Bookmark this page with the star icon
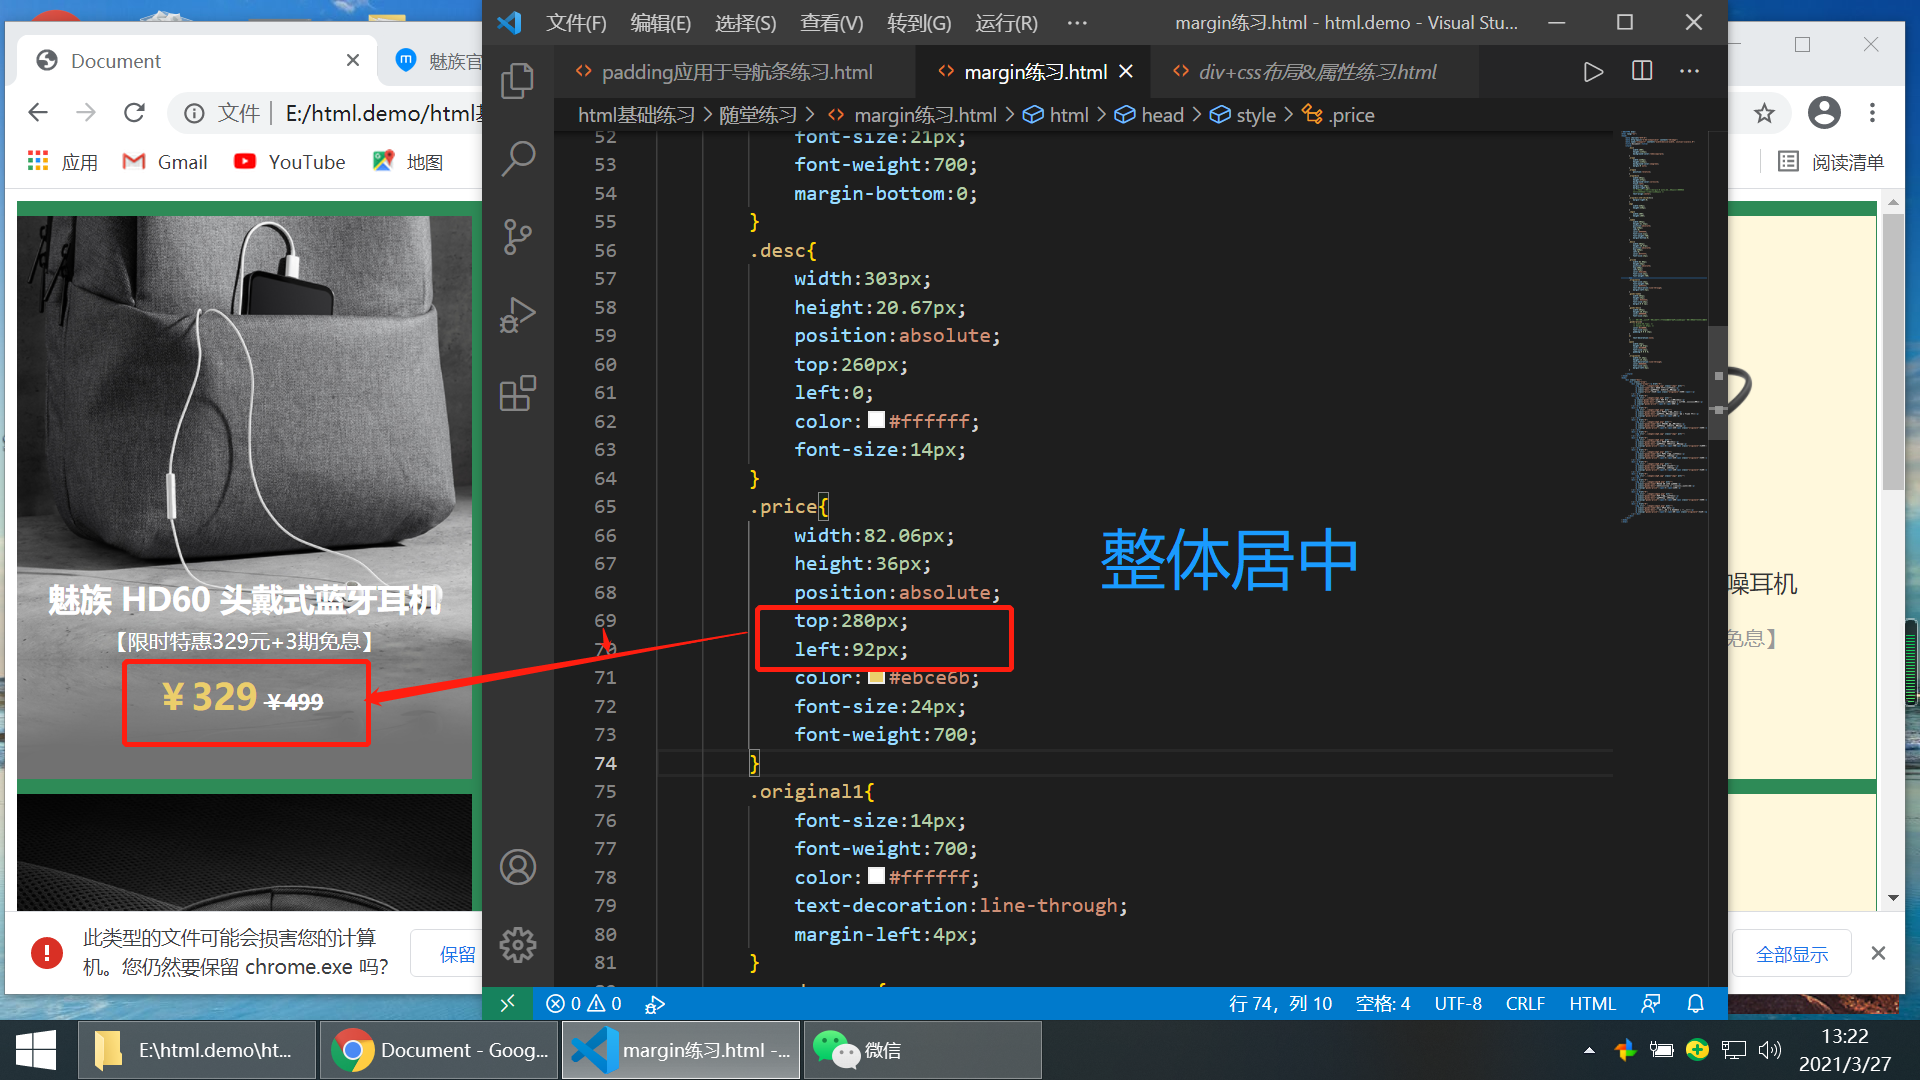Viewport: 1920px width, 1080px height. coord(1764,113)
